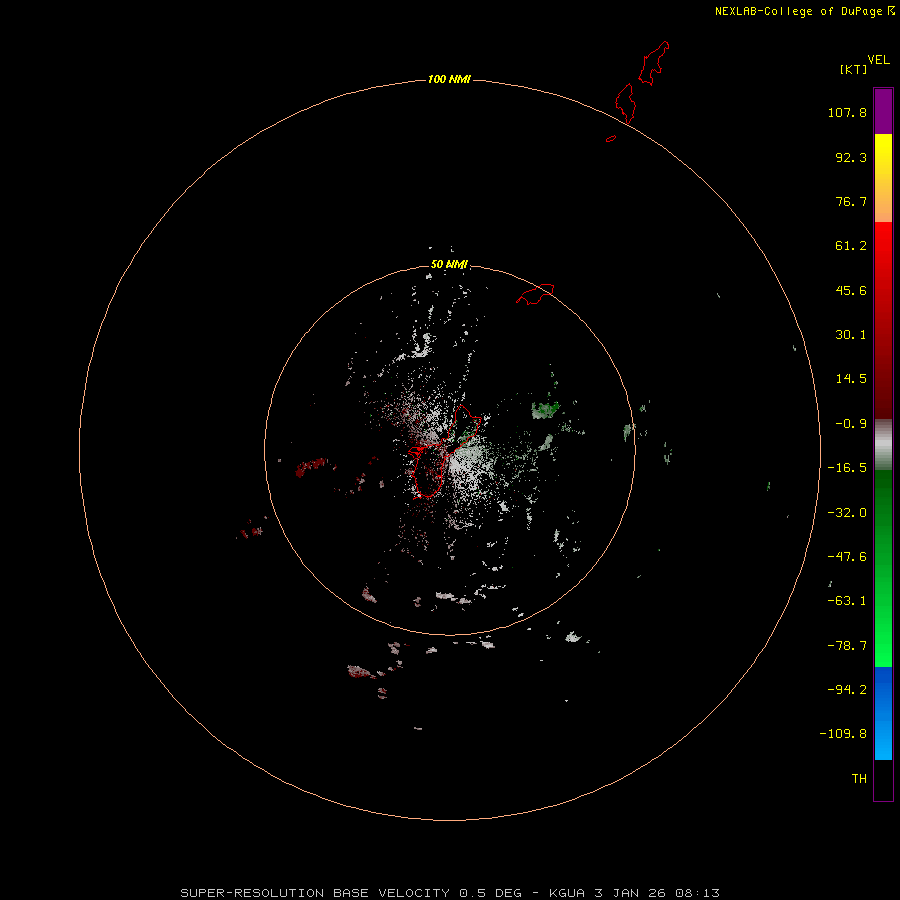Click the Guam island outline at radar center
Viewport: 900px width, 900px height.
coord(443,452)
